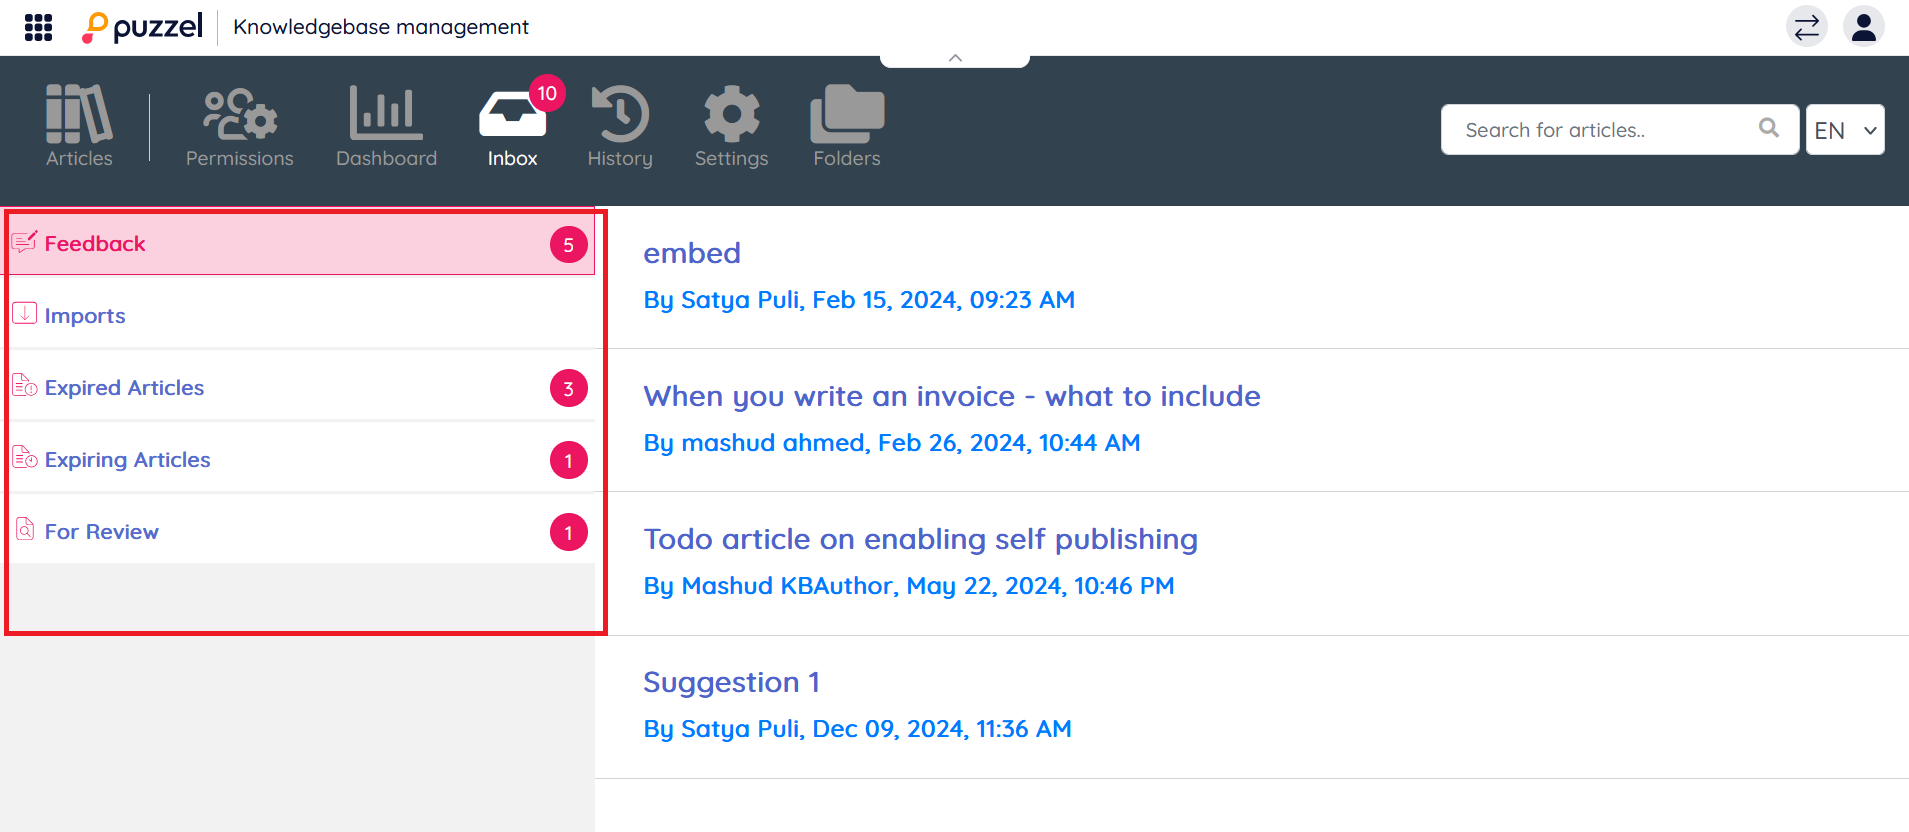Click the switch arrows icon
Image resolution: width=1909 pixels, height=832 pixels.
pos(1806,27)
